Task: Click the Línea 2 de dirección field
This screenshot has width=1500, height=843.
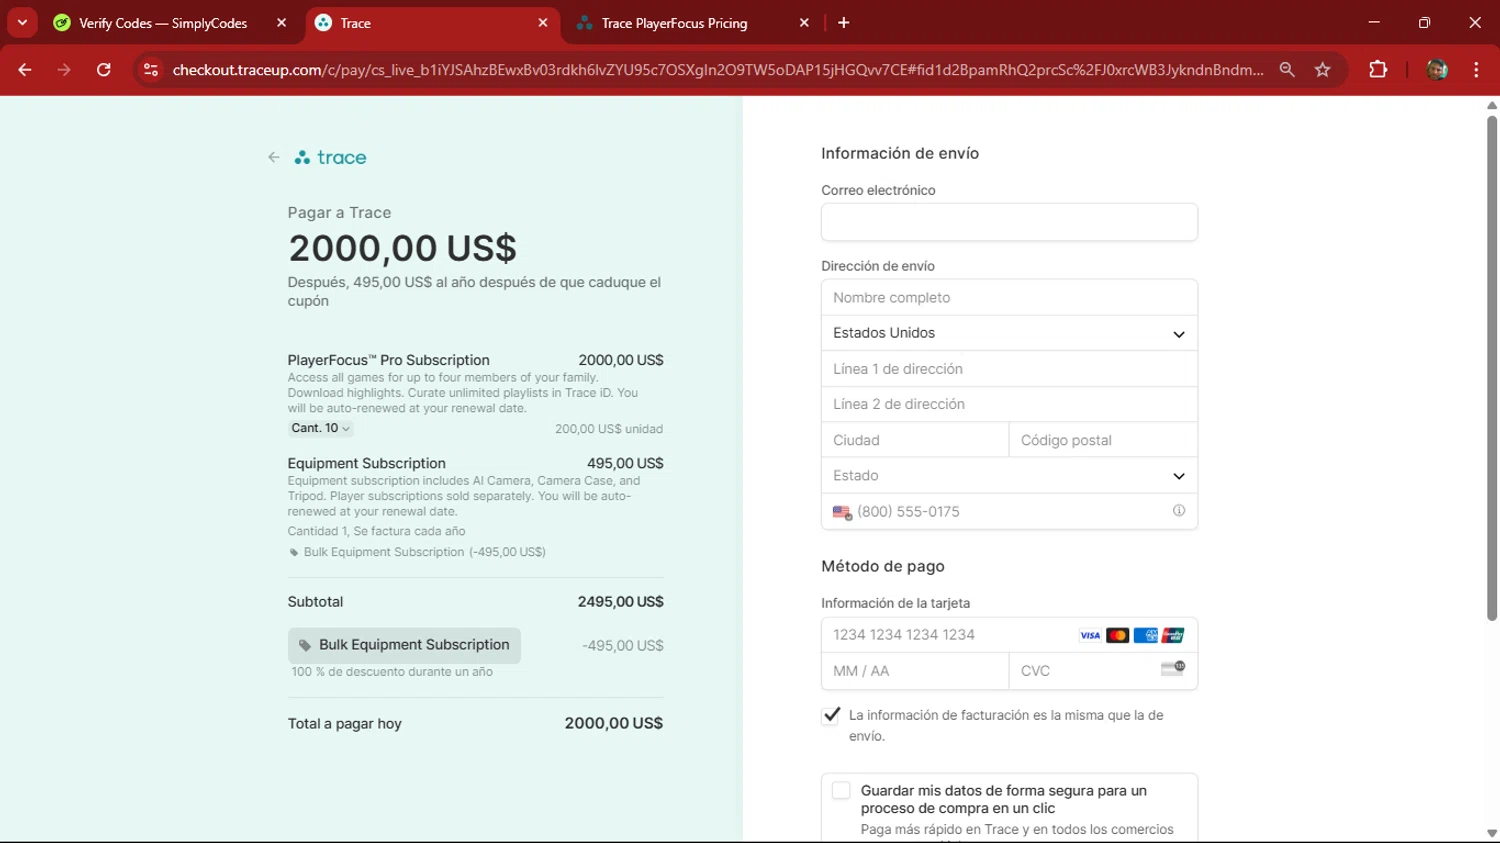Action: coord(1009,404)
